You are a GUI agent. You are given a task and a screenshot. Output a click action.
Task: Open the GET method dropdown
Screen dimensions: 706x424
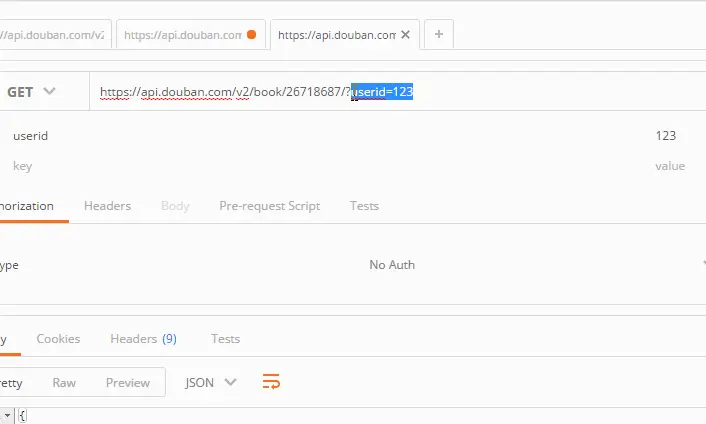[x=31, y=92]
